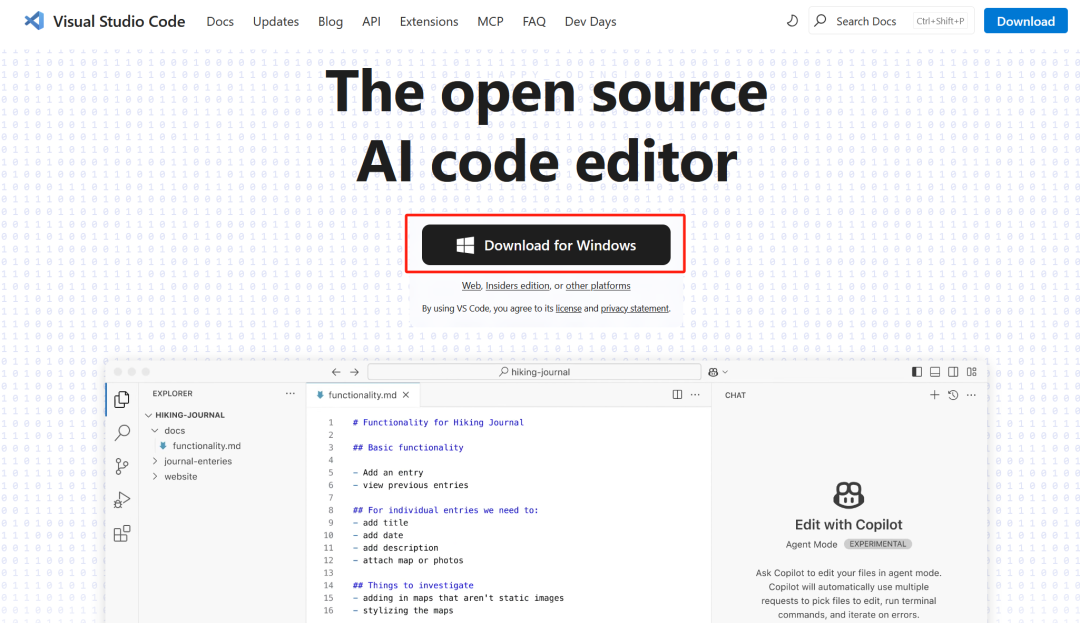Open Chat panel more actions ellipsis

[x=971, y=394]
